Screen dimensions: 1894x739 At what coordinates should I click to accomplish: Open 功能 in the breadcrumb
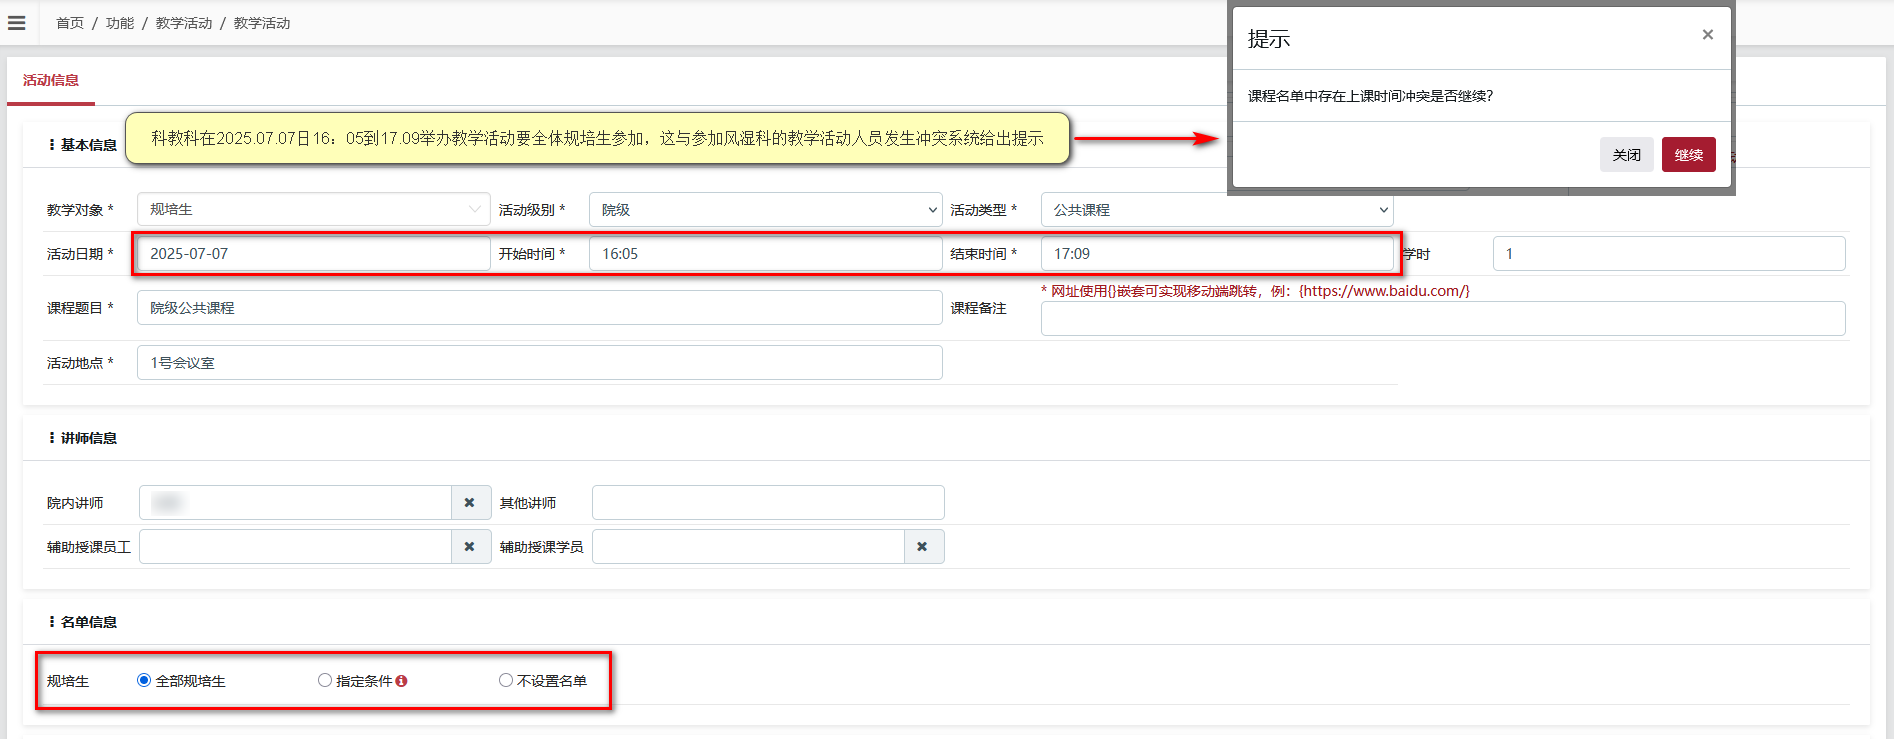120,23
